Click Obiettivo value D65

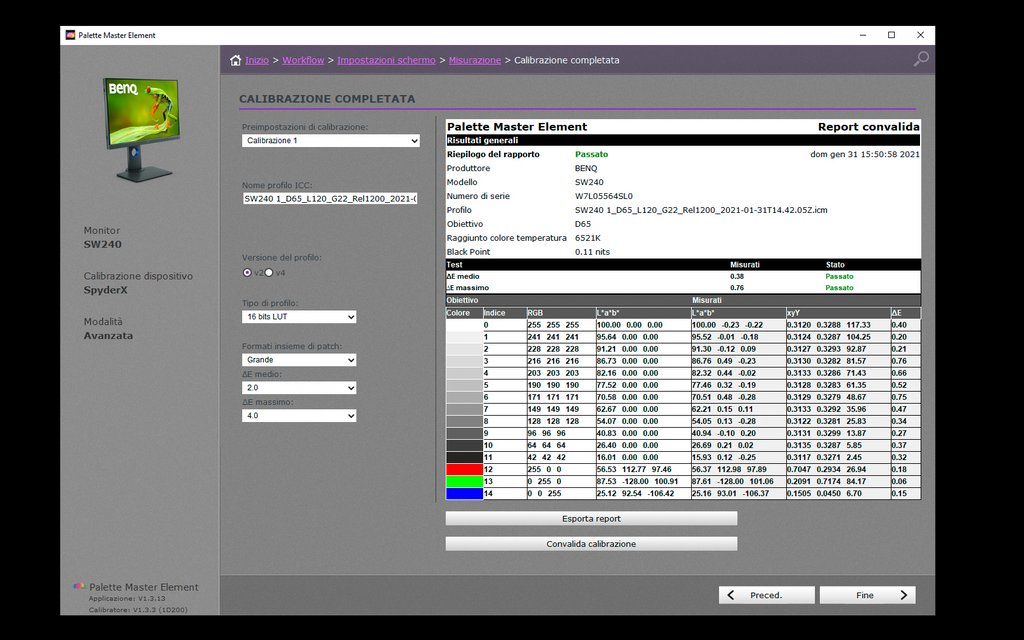pyautogui.click(x=583, y=224)
